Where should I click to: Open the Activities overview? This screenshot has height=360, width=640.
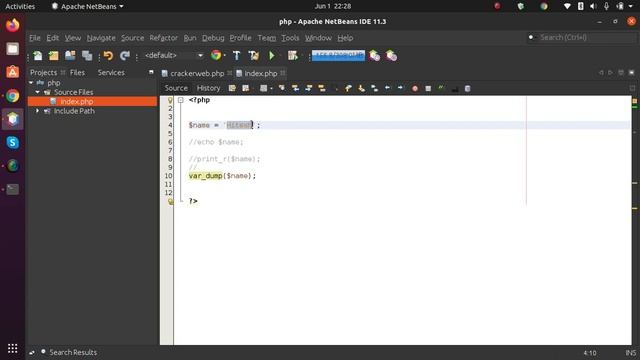pyautogui.click(x=20, y=7)
